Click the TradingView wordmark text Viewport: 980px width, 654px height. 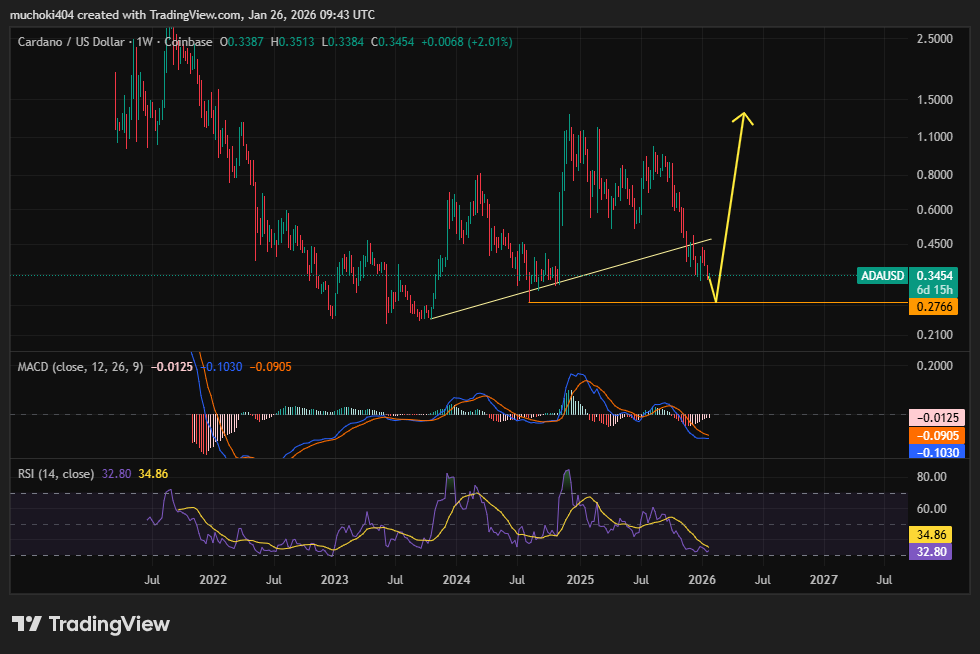(x=109, y=624)
